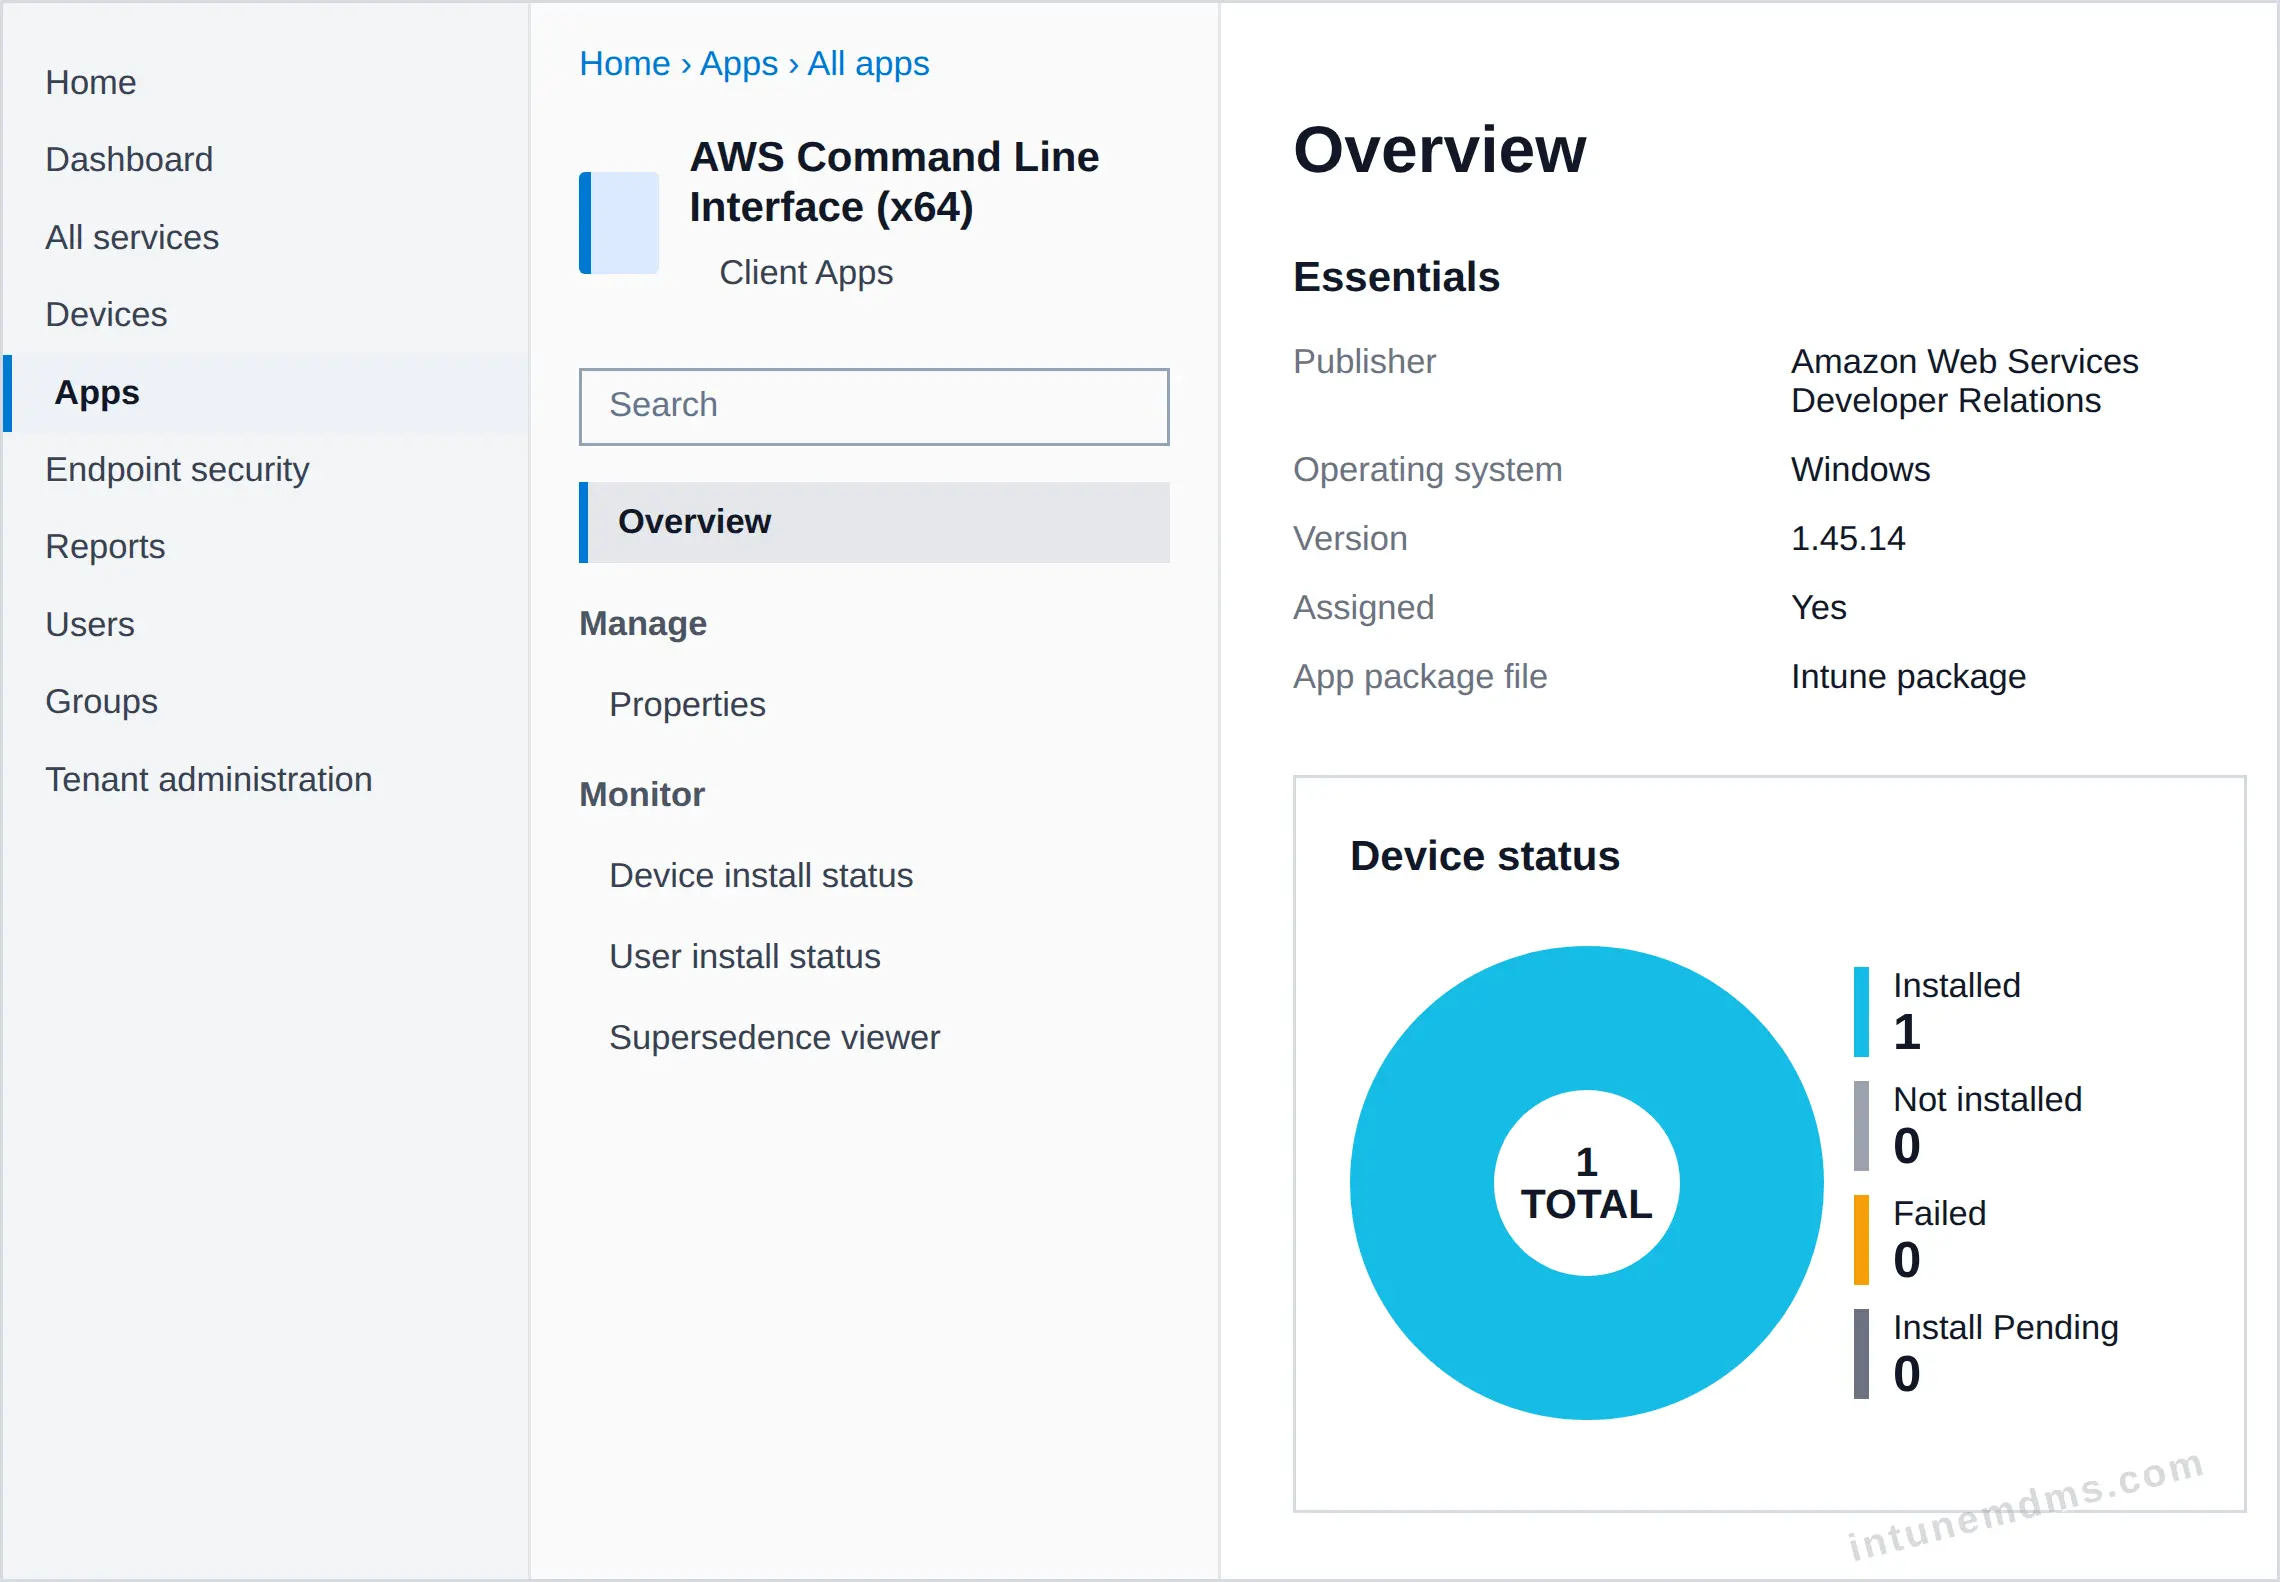This screenshot has height=1582, width=2280.
Task: Select Devices in the navigation
Action: click(106, 314)
